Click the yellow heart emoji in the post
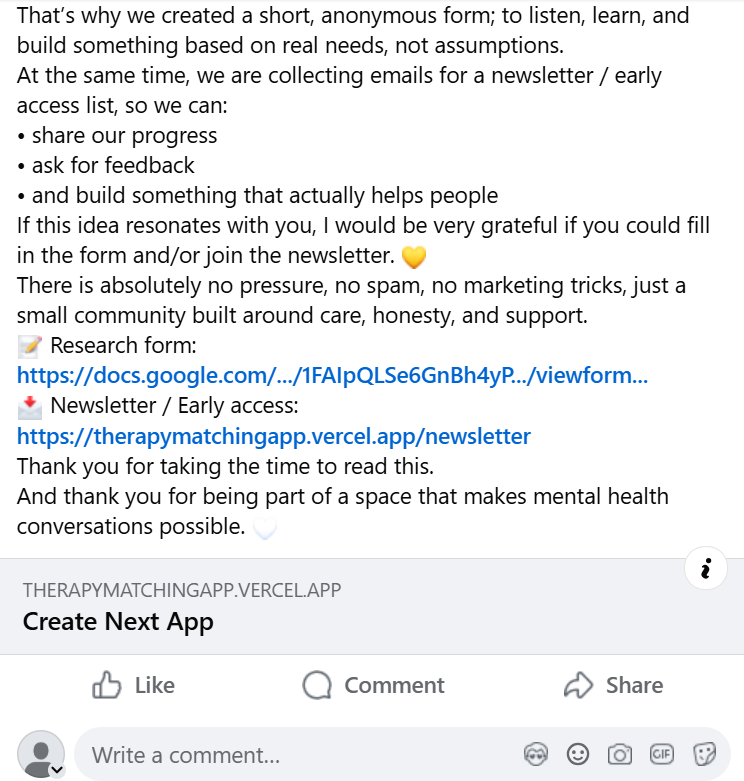 coord(414,257)
